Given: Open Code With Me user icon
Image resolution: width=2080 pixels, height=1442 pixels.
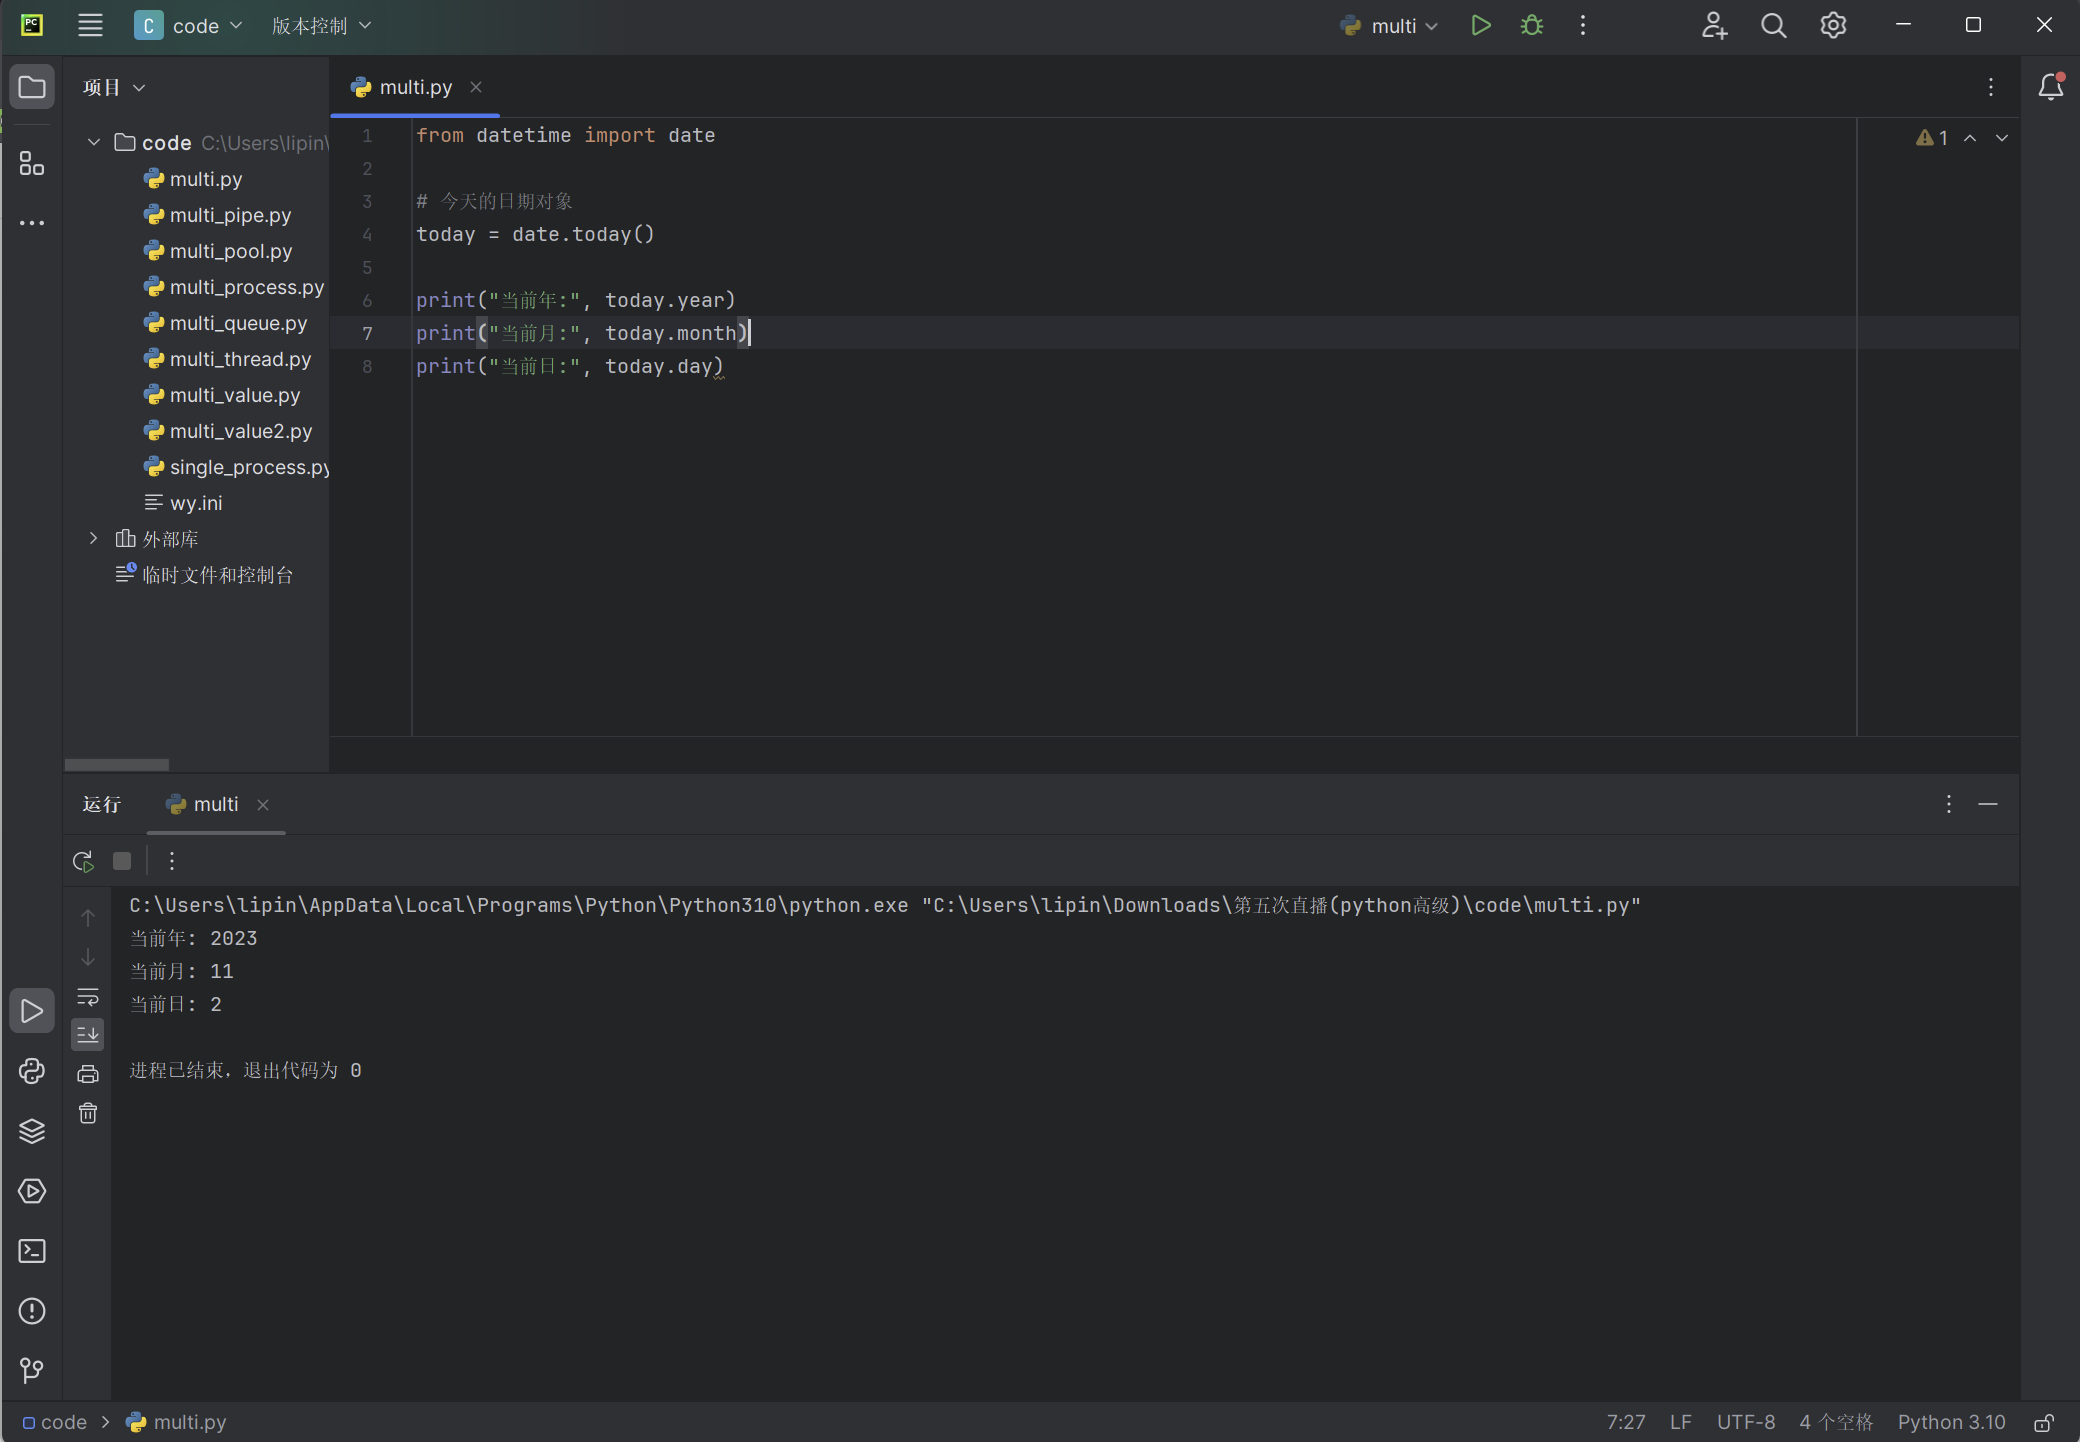Looking at the screenshot, I should point(1714,26).
